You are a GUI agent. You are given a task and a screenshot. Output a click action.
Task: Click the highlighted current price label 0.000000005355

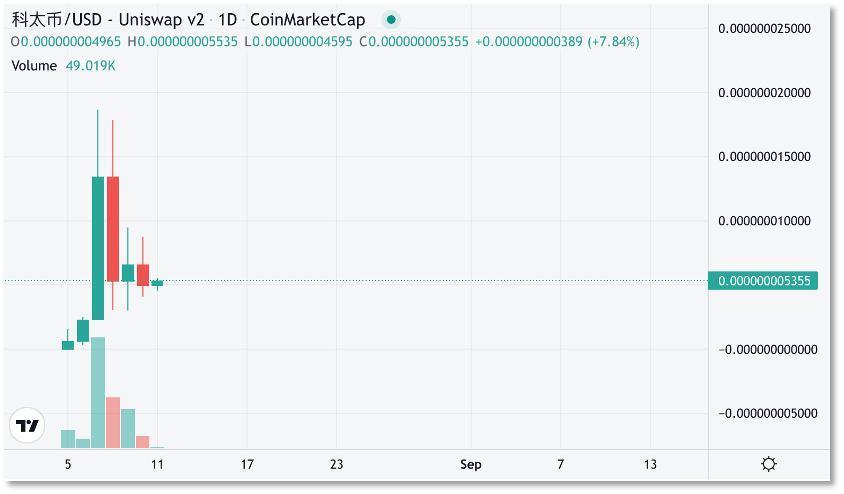(763, 281)
